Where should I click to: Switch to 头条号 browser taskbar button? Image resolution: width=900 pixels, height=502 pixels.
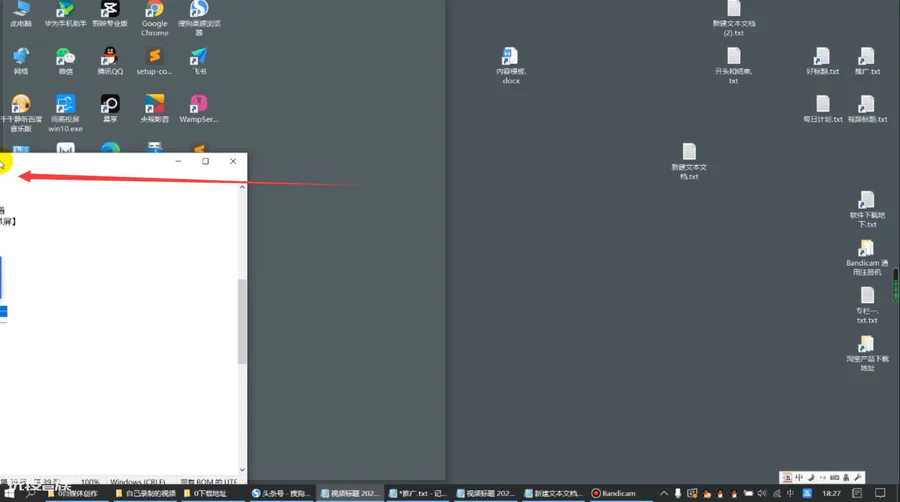tap(281, 493)
